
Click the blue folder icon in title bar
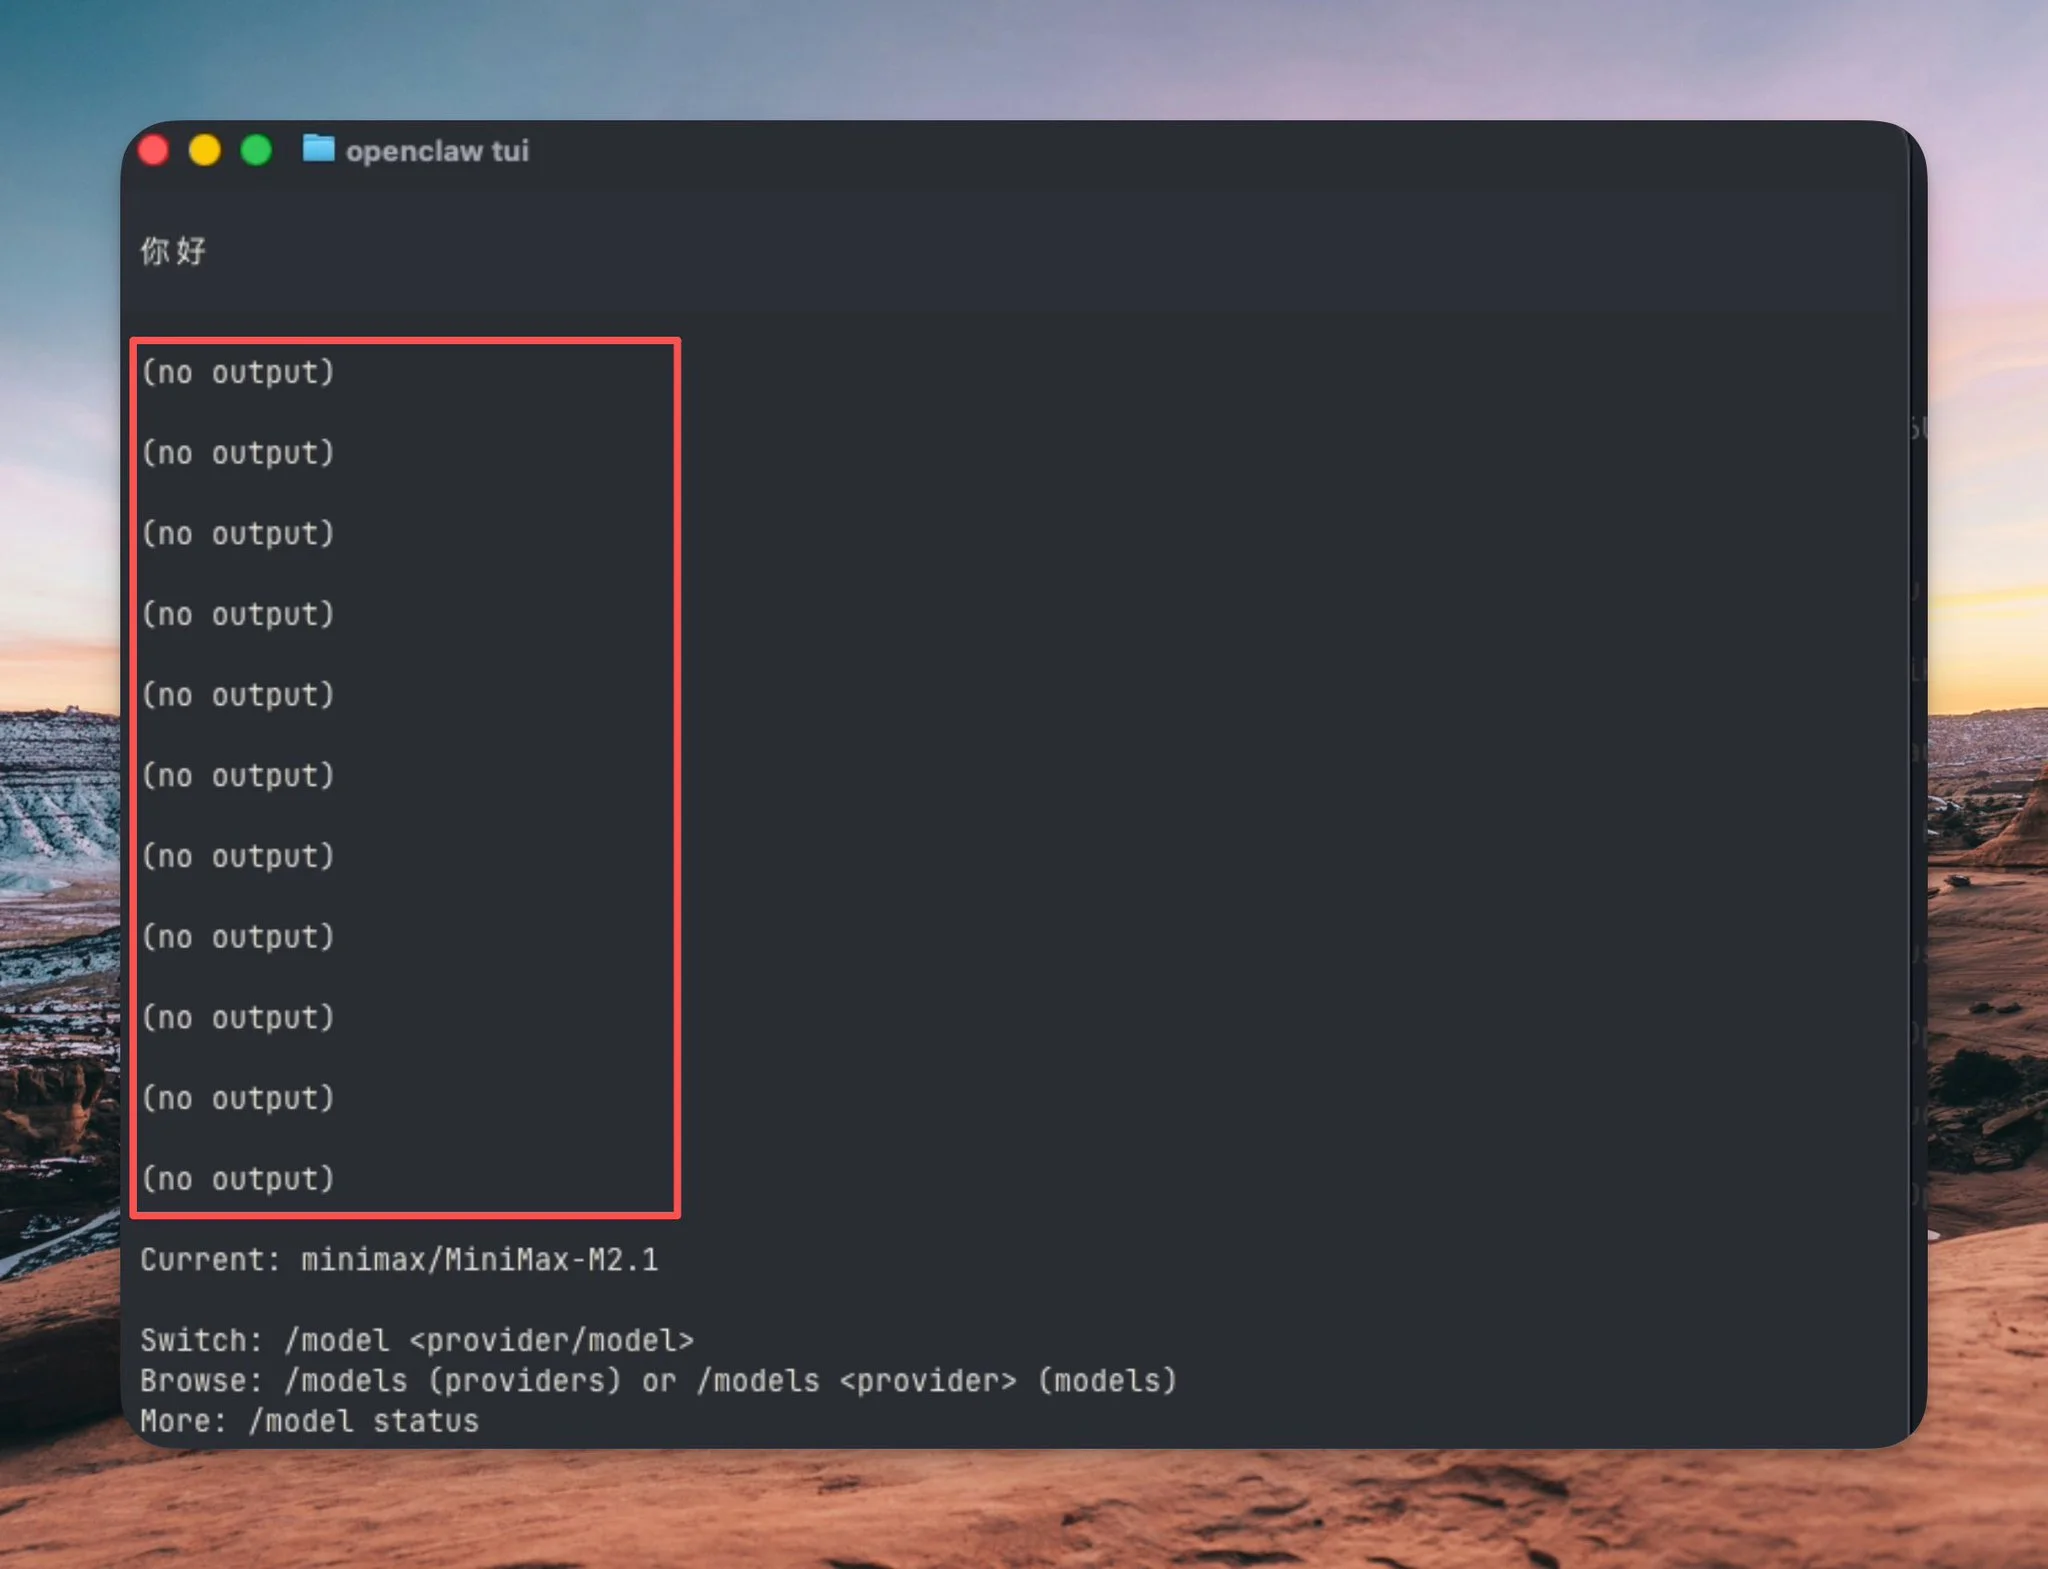318,149
